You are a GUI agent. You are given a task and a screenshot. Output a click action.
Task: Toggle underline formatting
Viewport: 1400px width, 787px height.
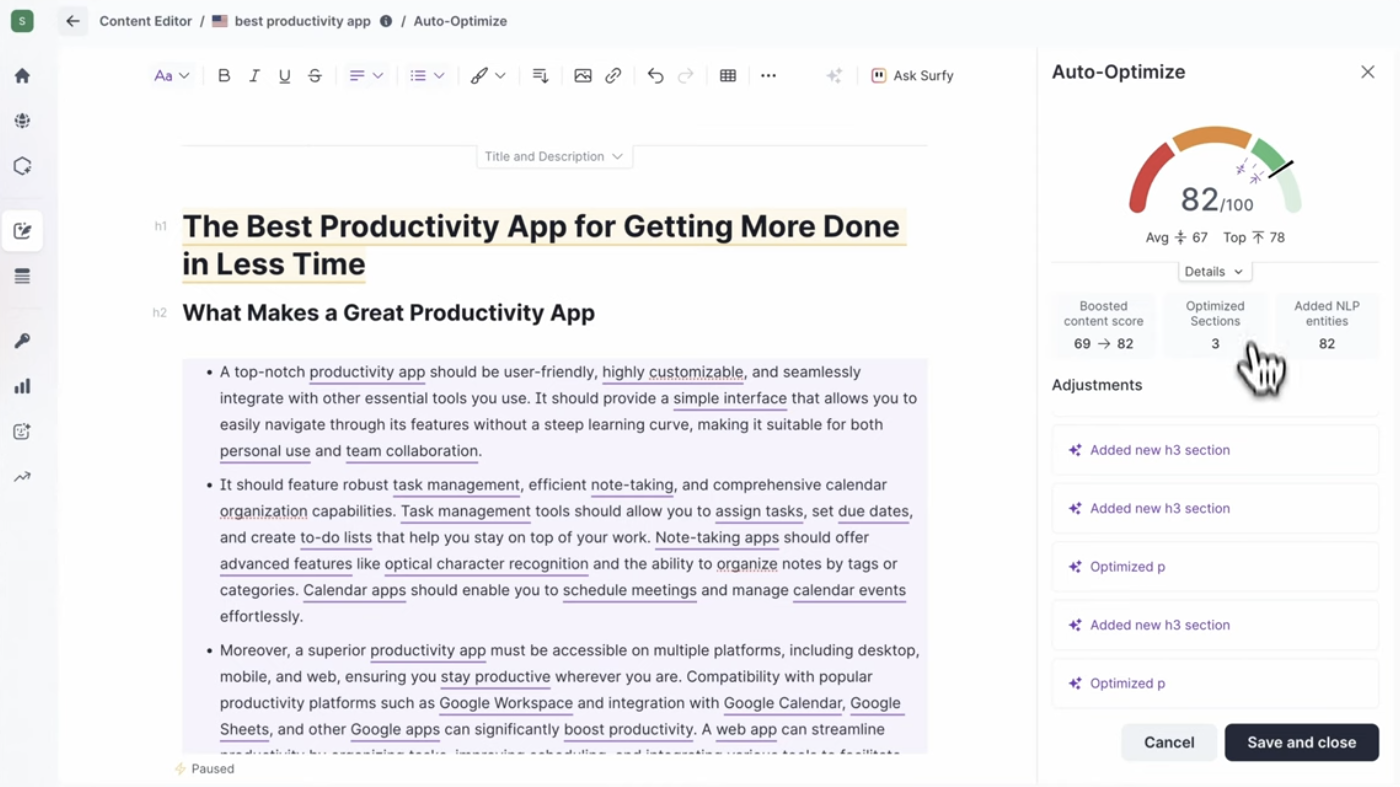[x=285, y=76]
